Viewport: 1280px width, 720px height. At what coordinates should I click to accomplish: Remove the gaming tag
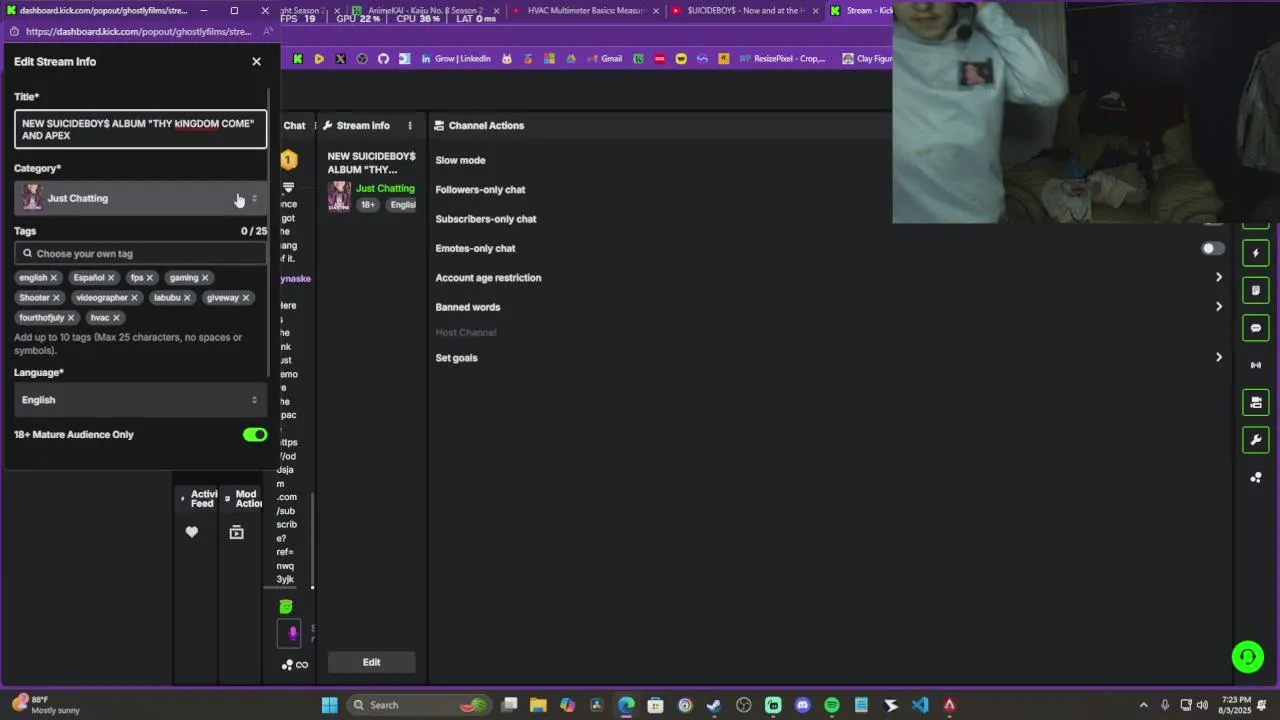(x=205, y=278)
